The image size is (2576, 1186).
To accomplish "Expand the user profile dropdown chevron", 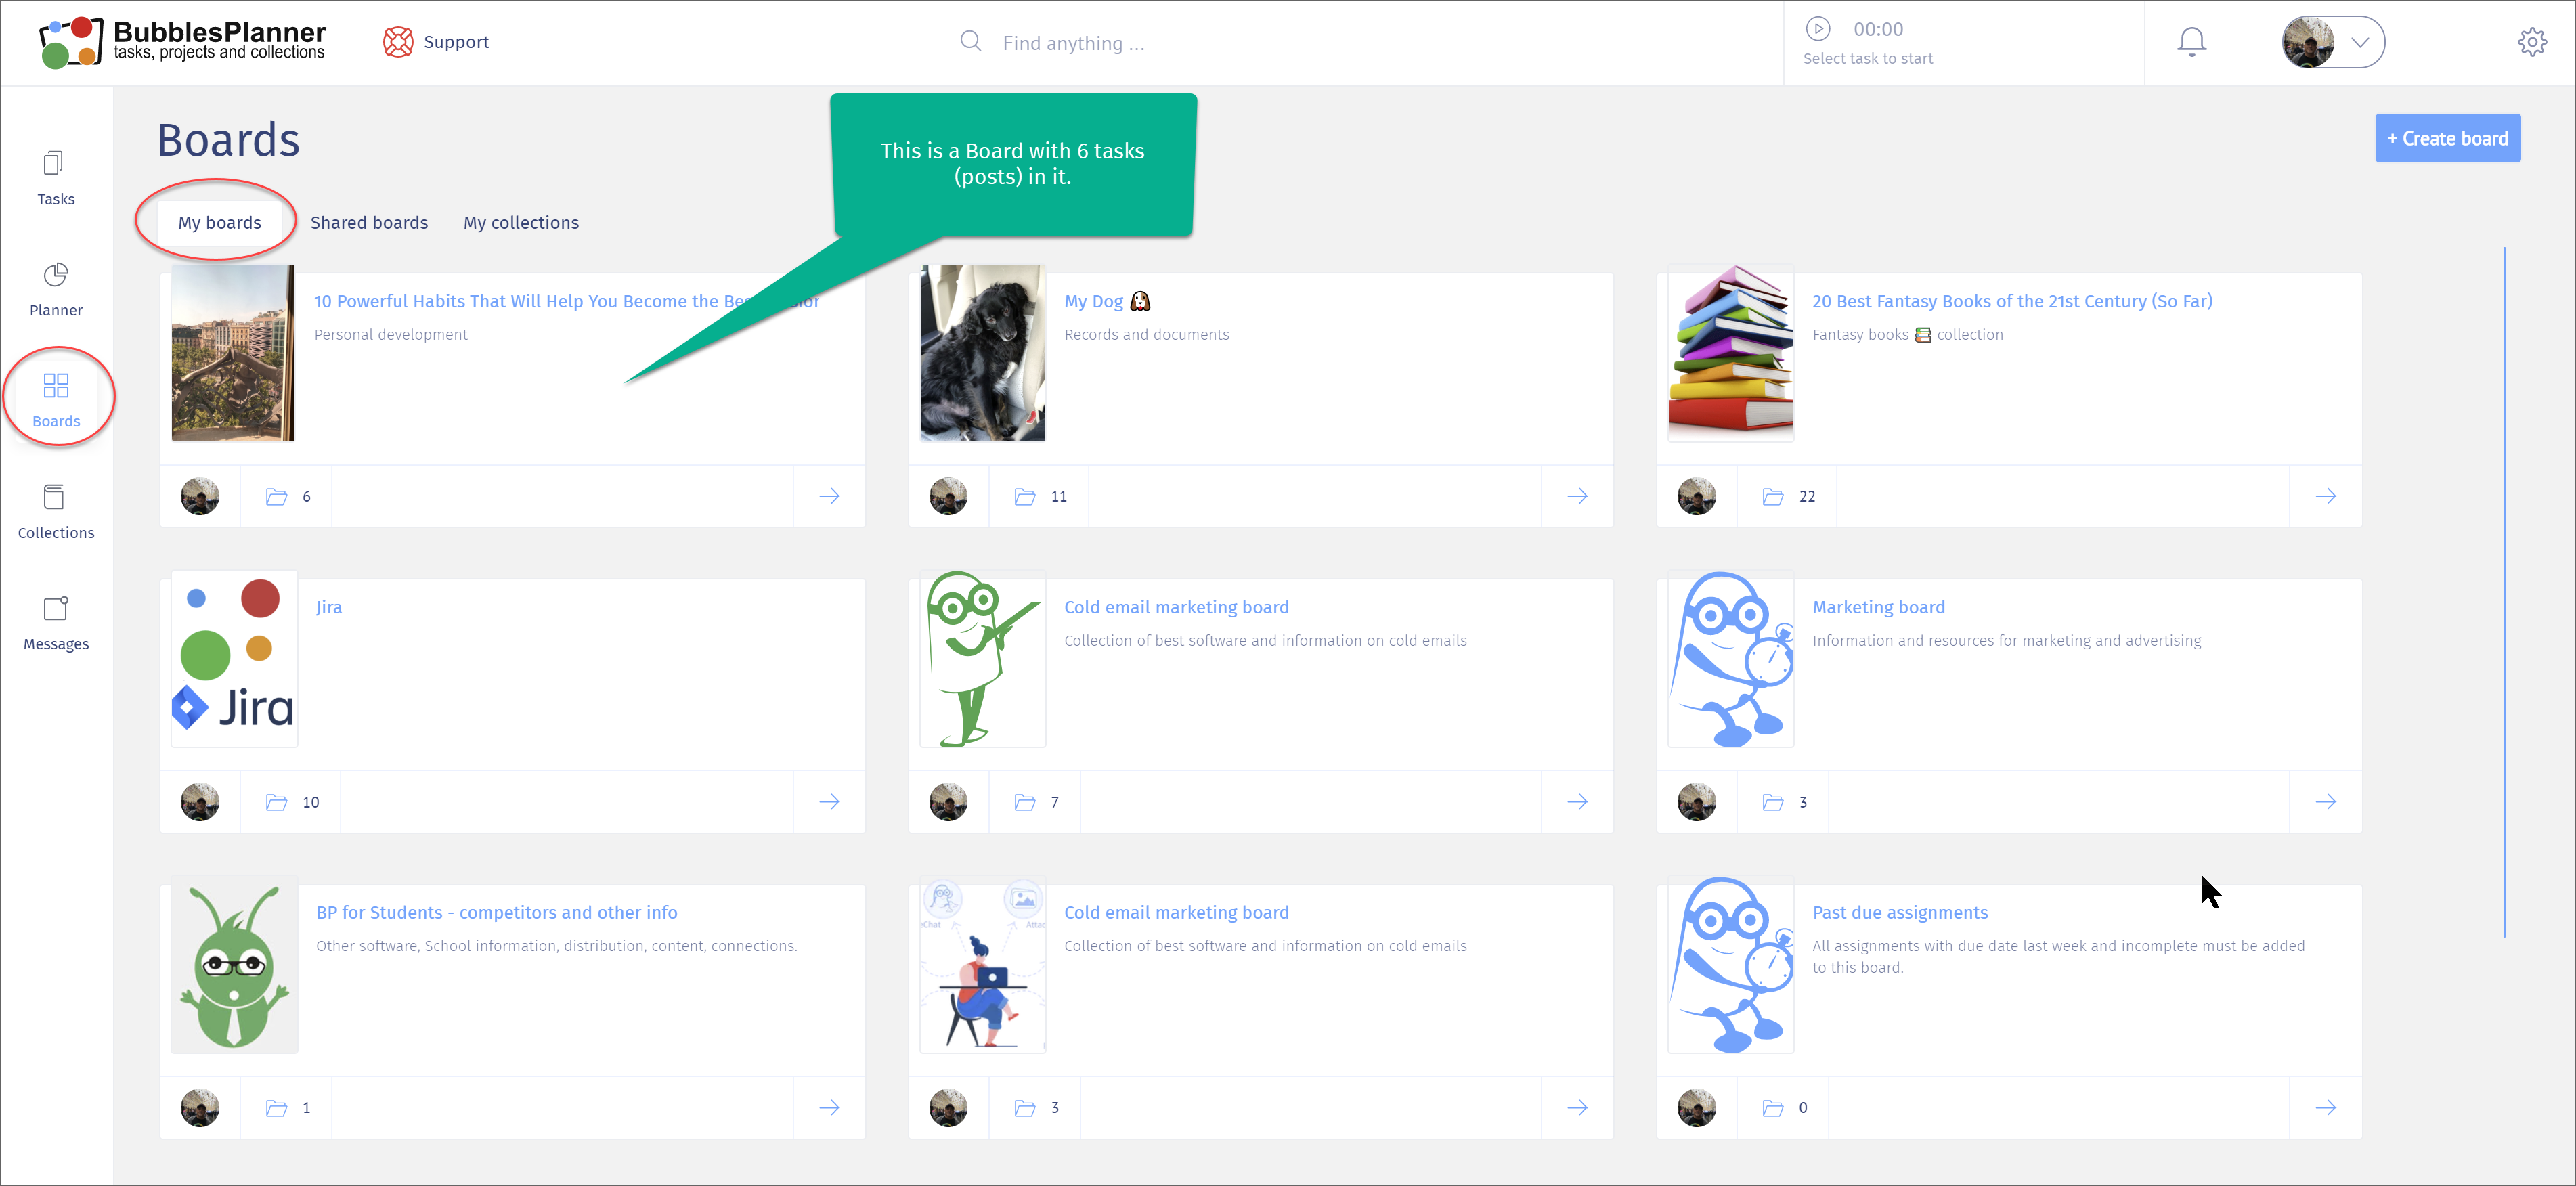I will [2360, 42].
